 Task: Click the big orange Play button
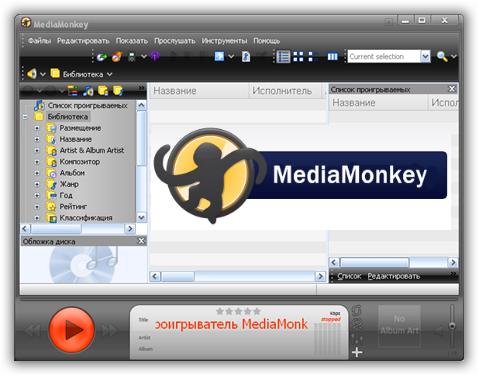[x=72, y=330]
